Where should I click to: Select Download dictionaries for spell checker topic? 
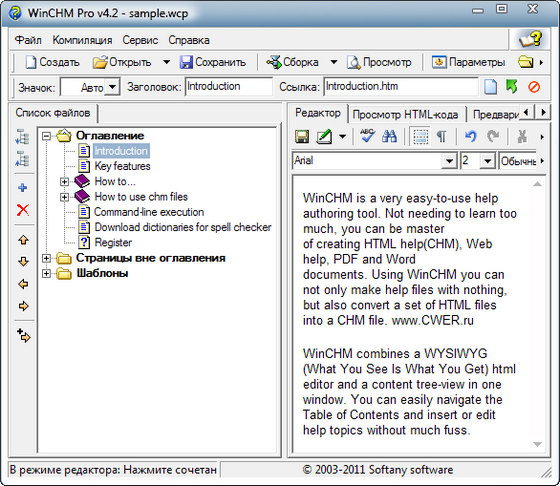(182, 227)
